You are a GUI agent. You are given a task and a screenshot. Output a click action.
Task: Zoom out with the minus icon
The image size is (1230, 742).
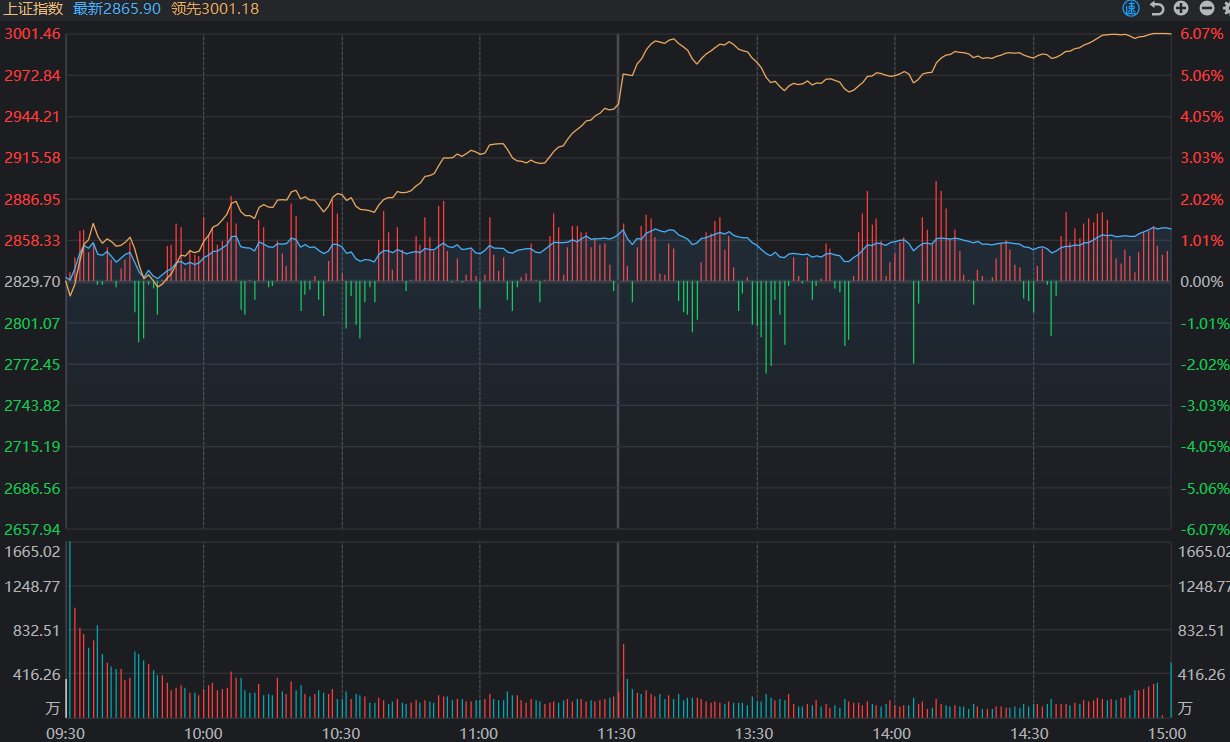coord(1205,9)
